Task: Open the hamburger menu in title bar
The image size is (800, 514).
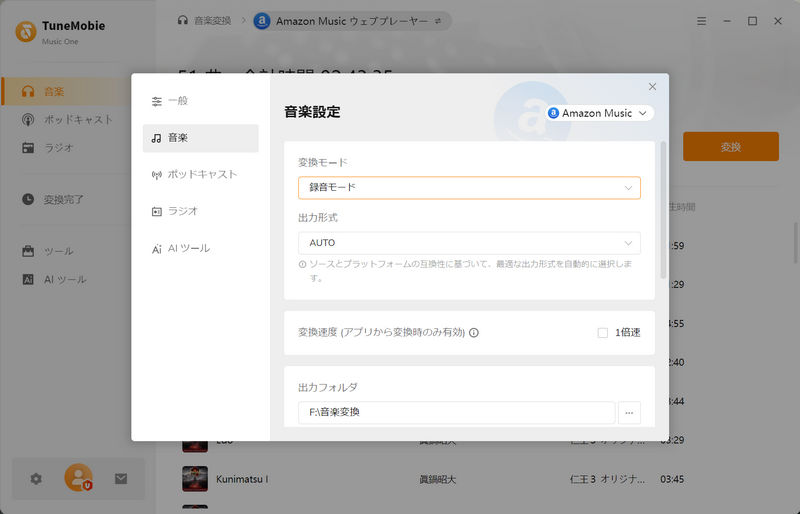Action: 702,21
